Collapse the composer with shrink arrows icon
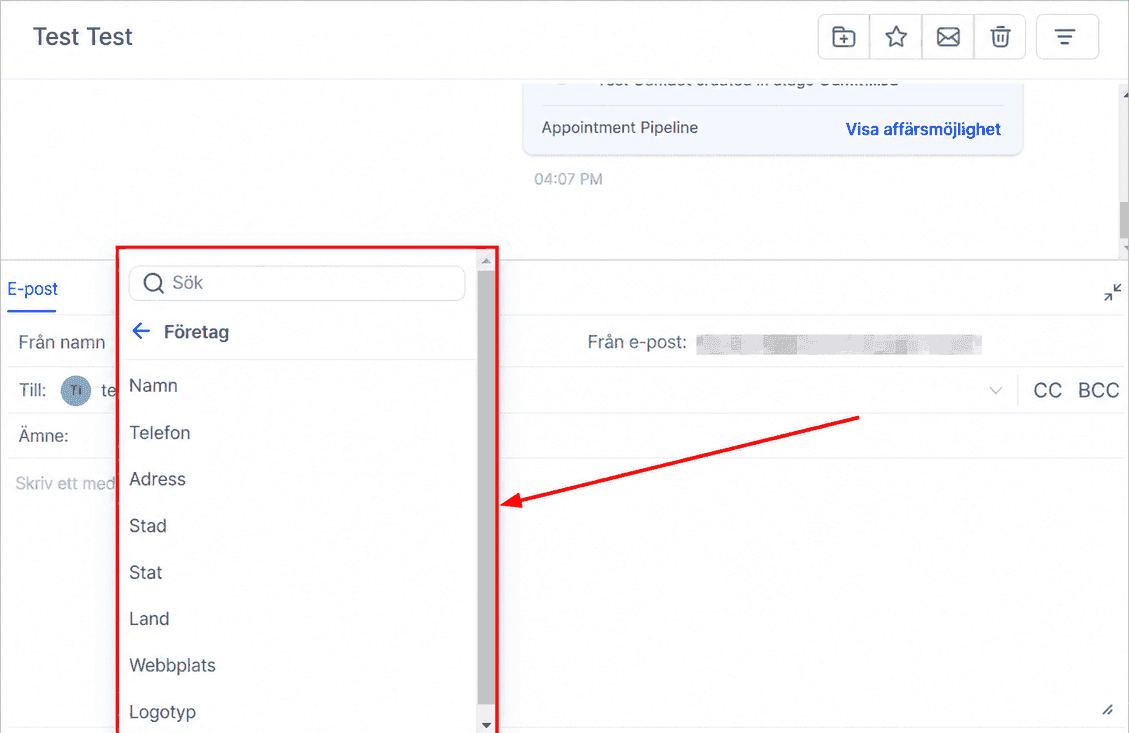 click(1112, 292)
